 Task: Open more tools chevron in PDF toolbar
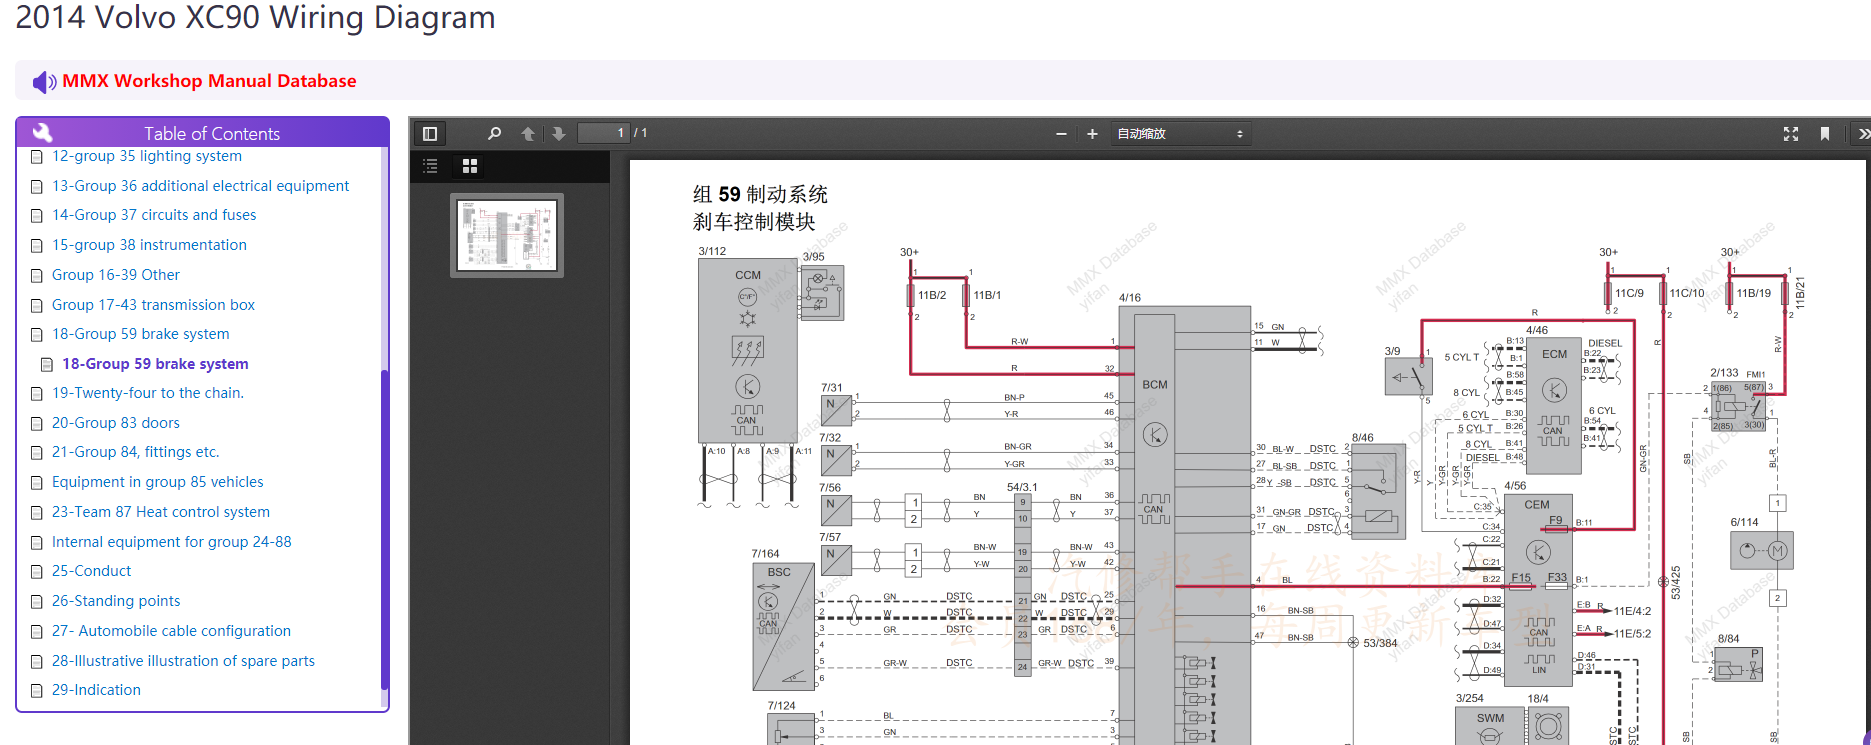pos(1862,134)
